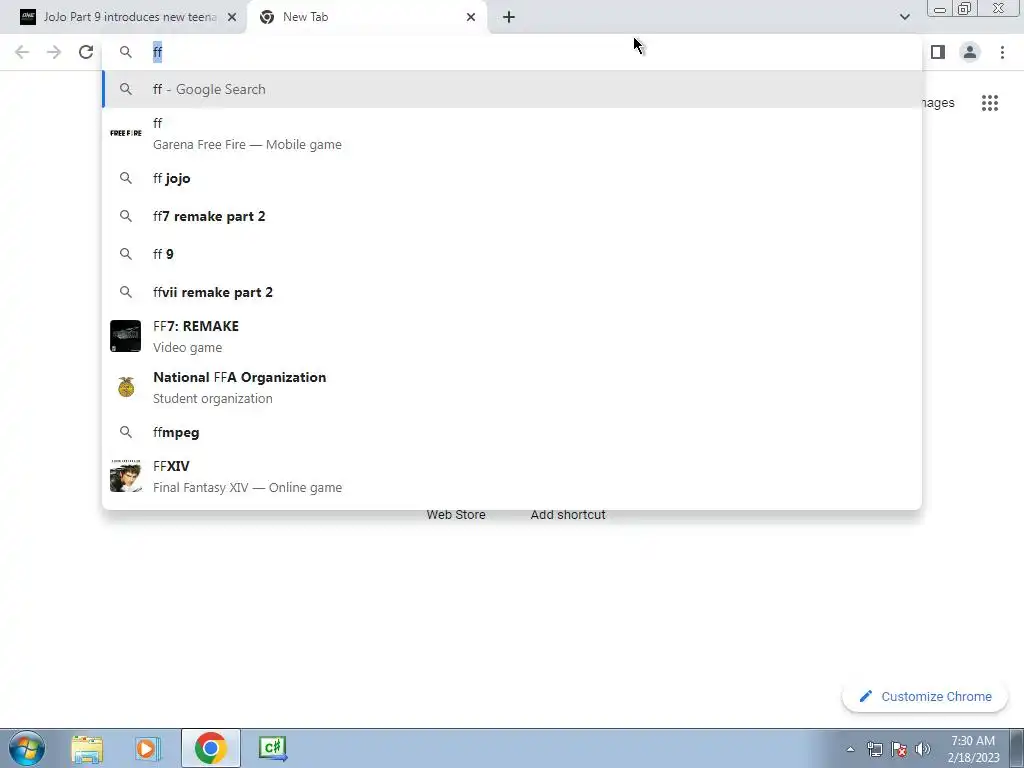Open the Web Store shortcut
The width and height of the screenshot is (1024, 768).
(x=456, y=515)
